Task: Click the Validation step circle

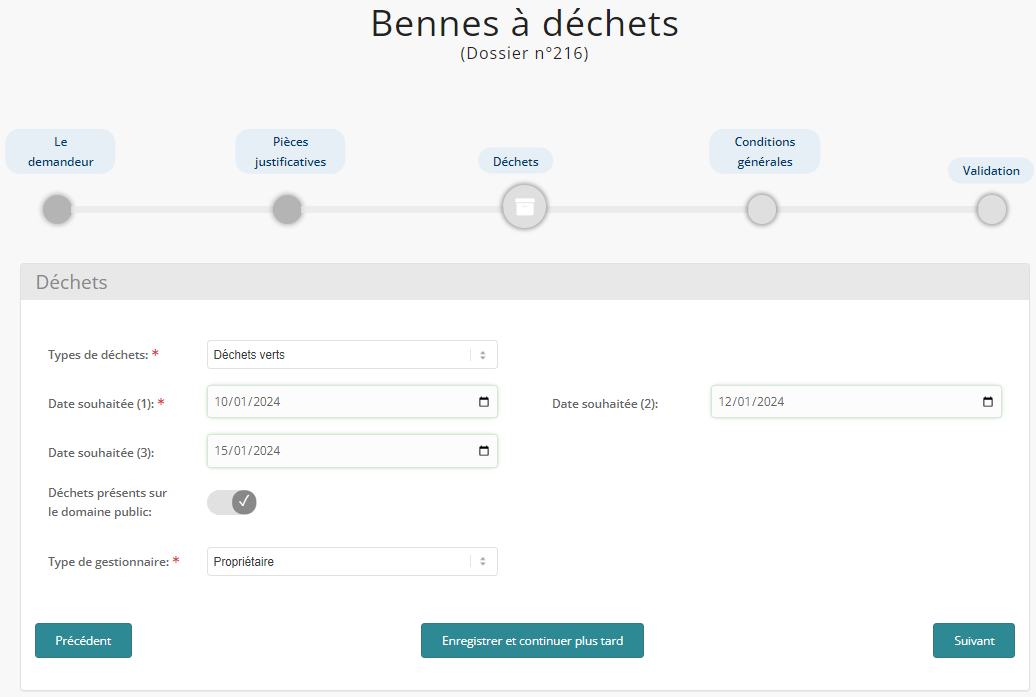Action: pos(991,210)
